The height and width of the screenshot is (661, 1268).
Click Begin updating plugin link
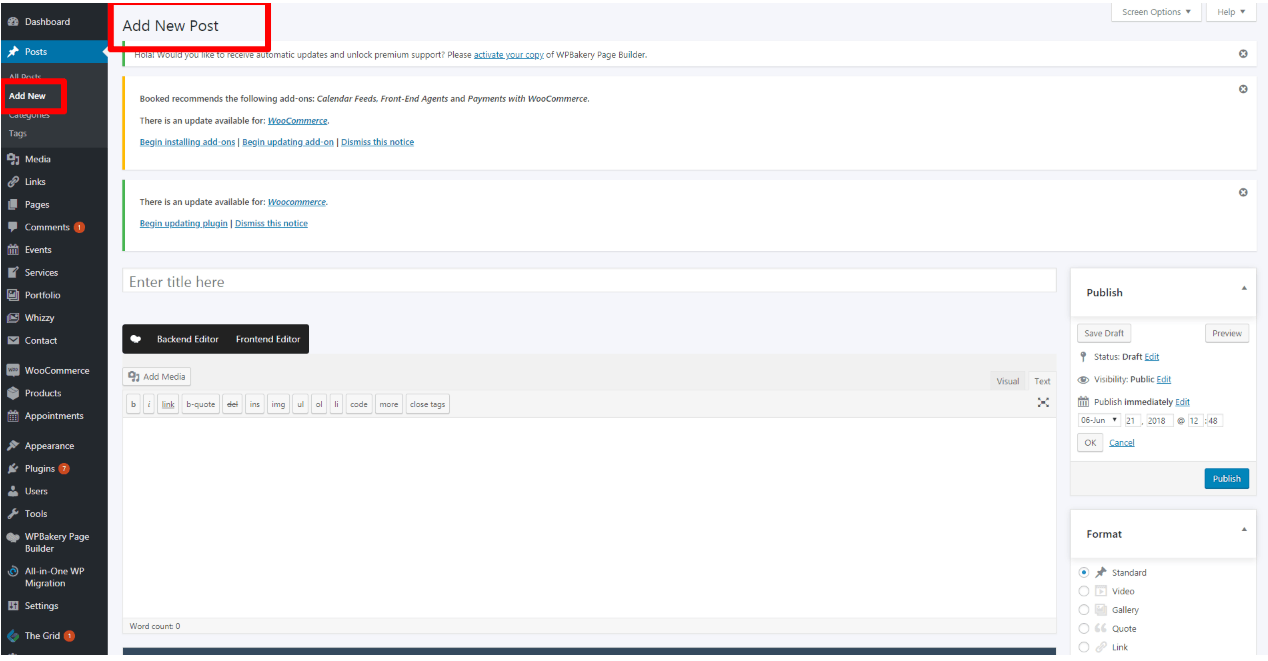[184, 223]
